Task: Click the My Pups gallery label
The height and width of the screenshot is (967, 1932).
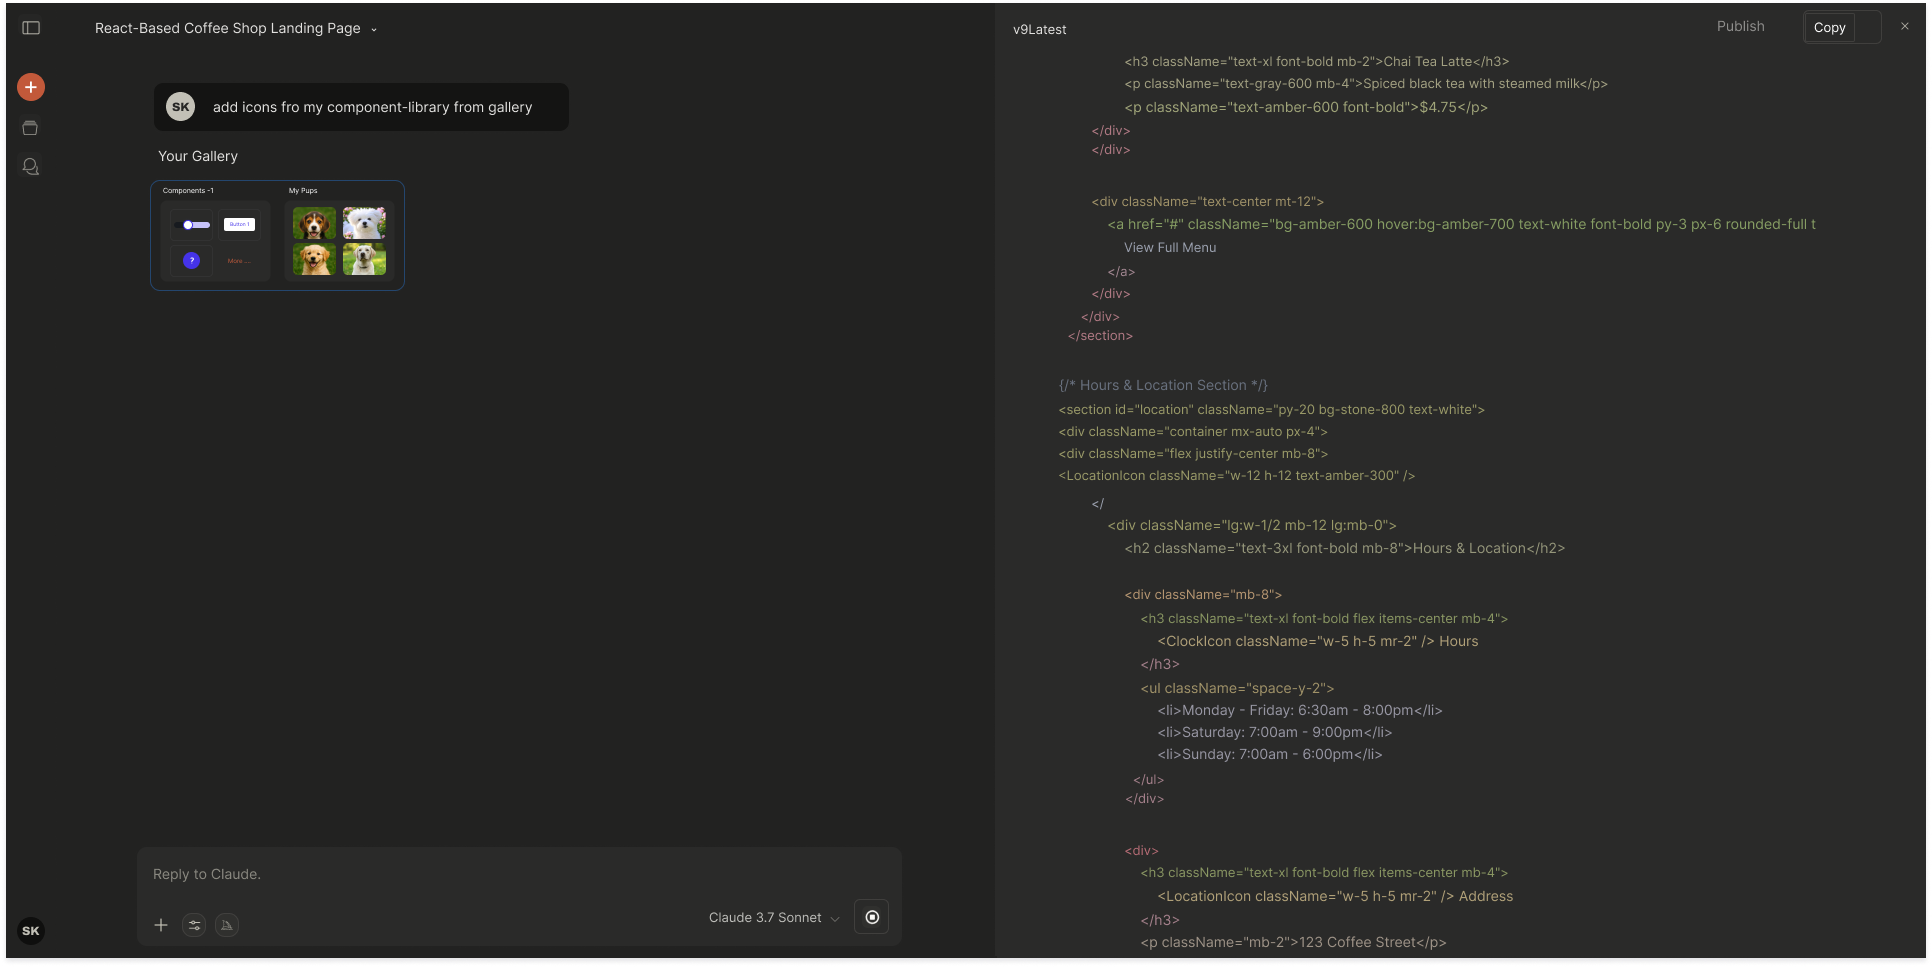Action: 303,190
